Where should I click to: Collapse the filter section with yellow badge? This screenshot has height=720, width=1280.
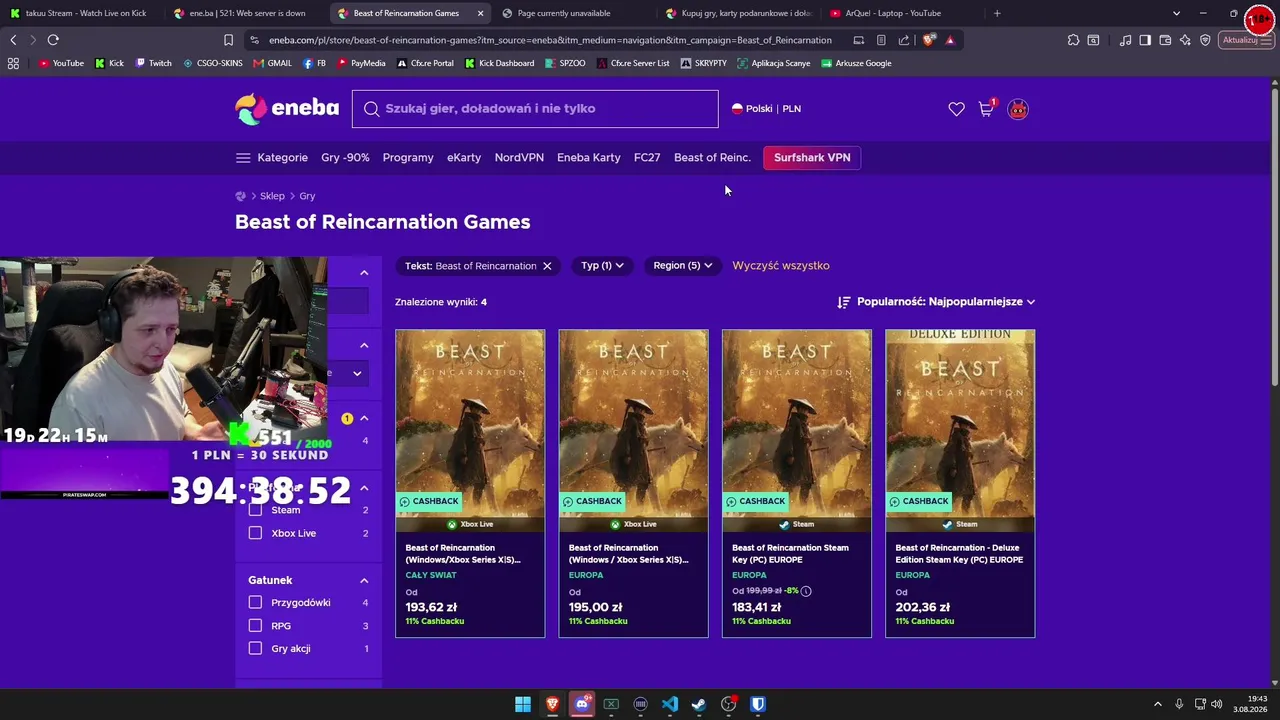pos(364,418)
